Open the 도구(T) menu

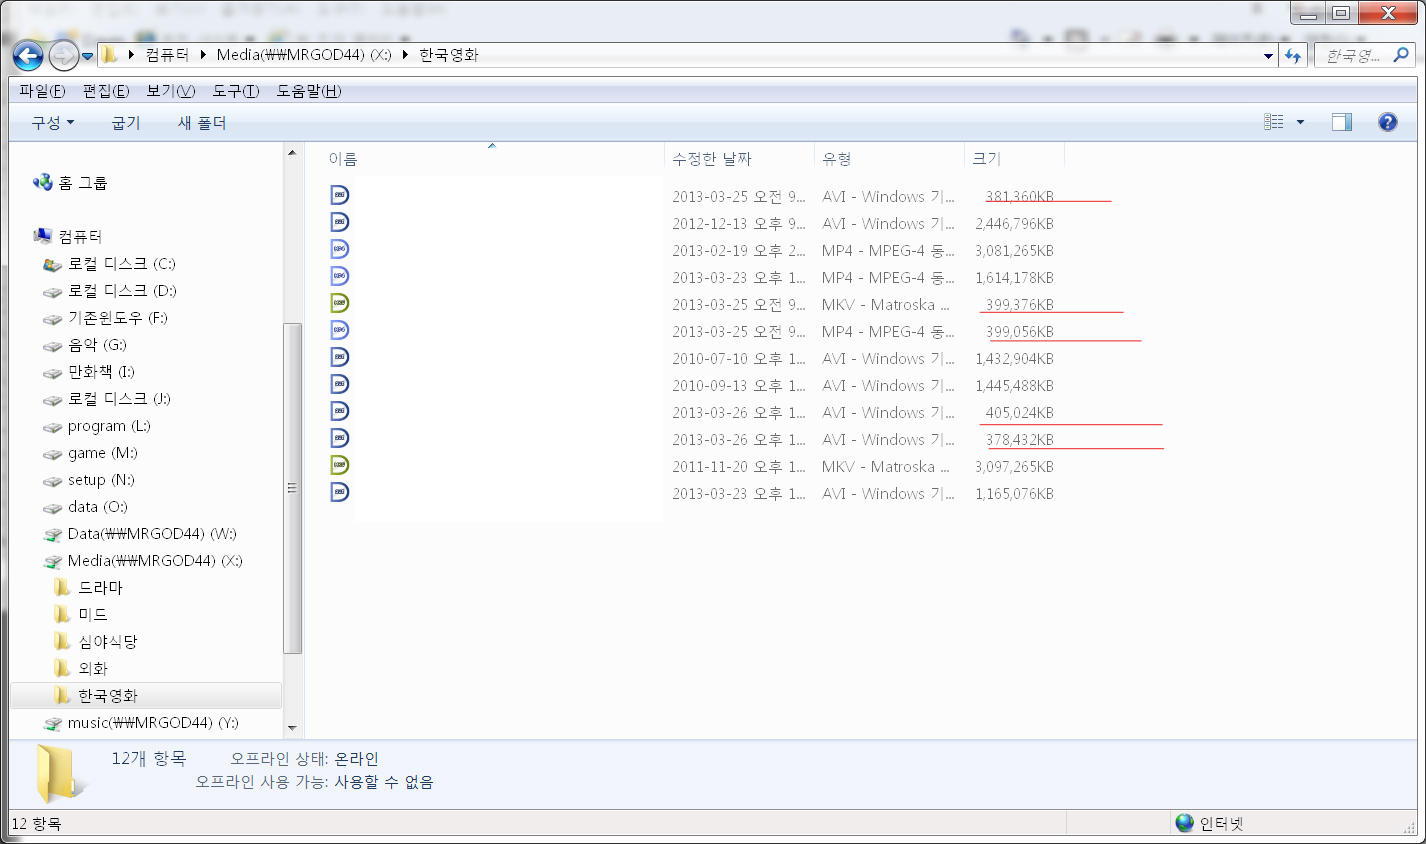coord(235,91)
